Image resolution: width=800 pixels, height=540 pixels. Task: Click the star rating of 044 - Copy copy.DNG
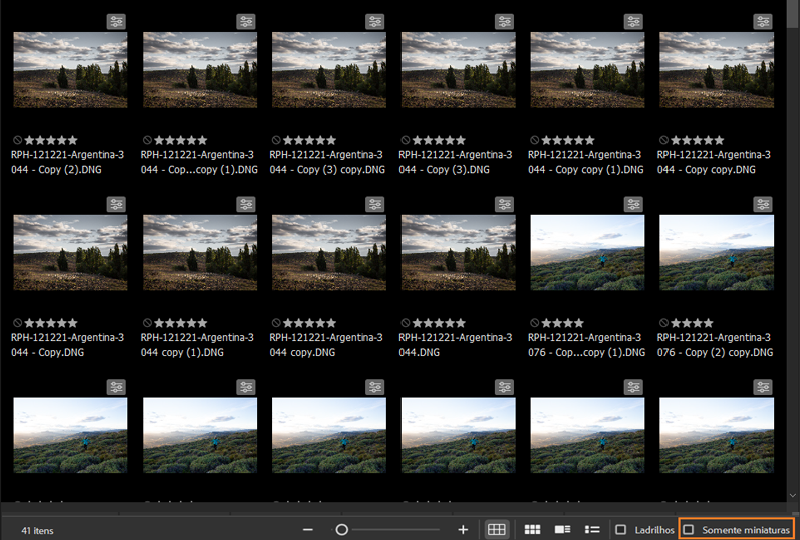(697, 140)
